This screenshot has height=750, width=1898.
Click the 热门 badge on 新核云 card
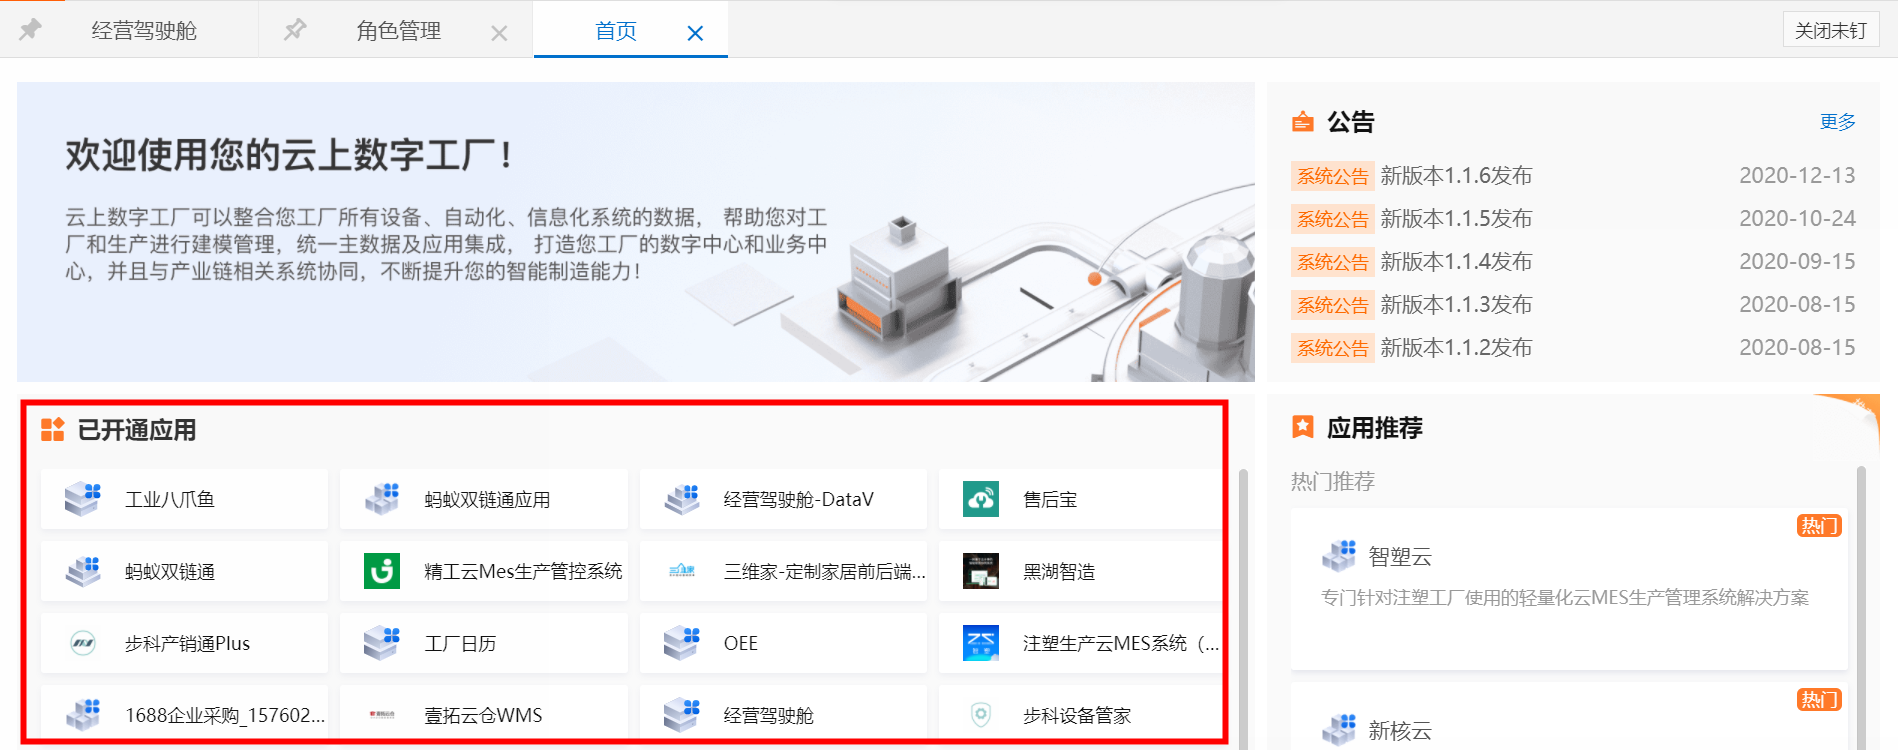pos(1819,700)
